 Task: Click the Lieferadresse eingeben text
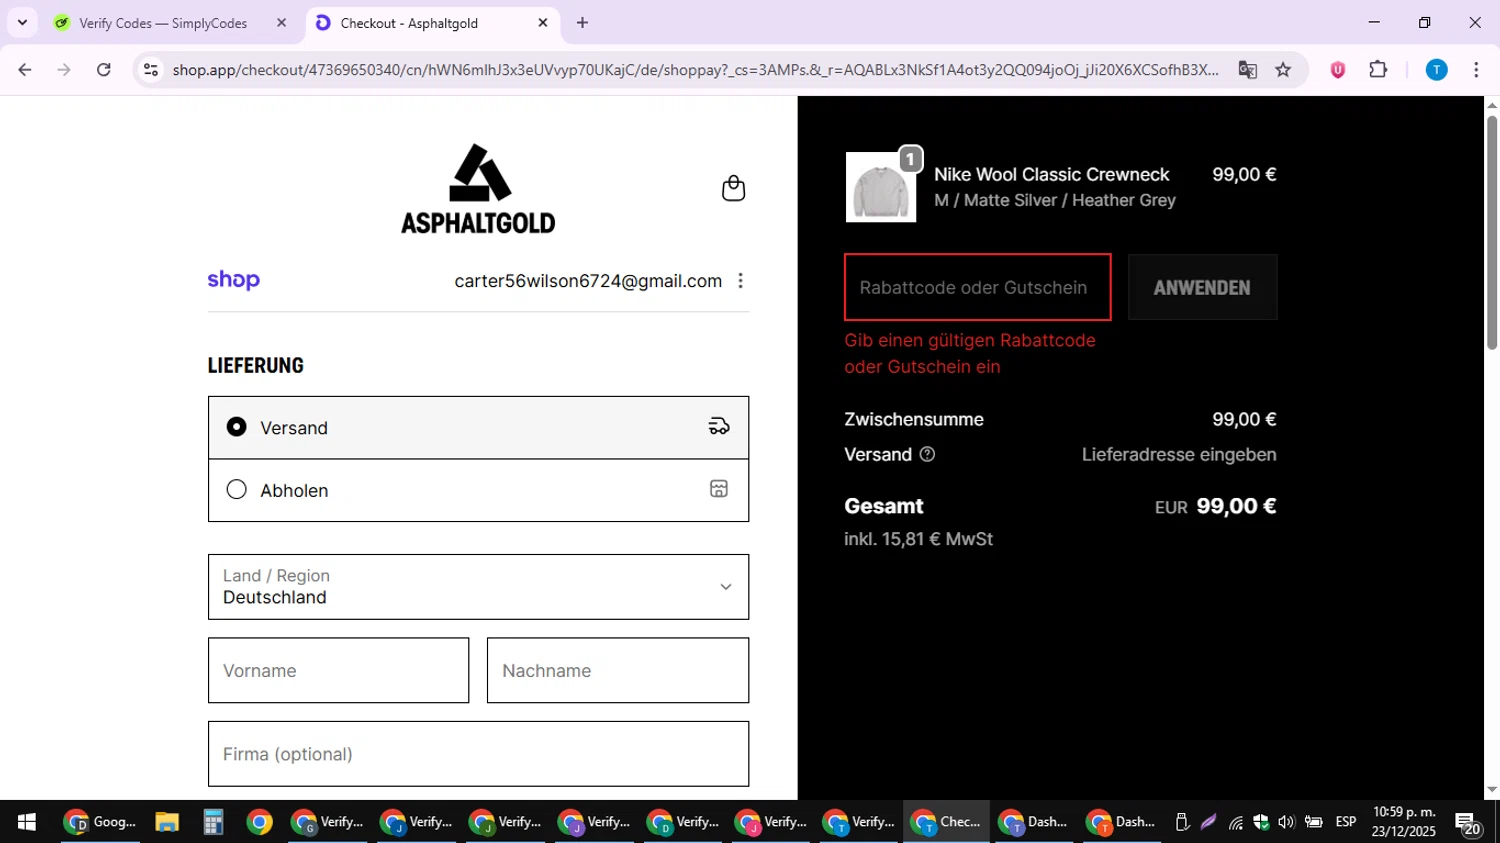coord(1179,455)
